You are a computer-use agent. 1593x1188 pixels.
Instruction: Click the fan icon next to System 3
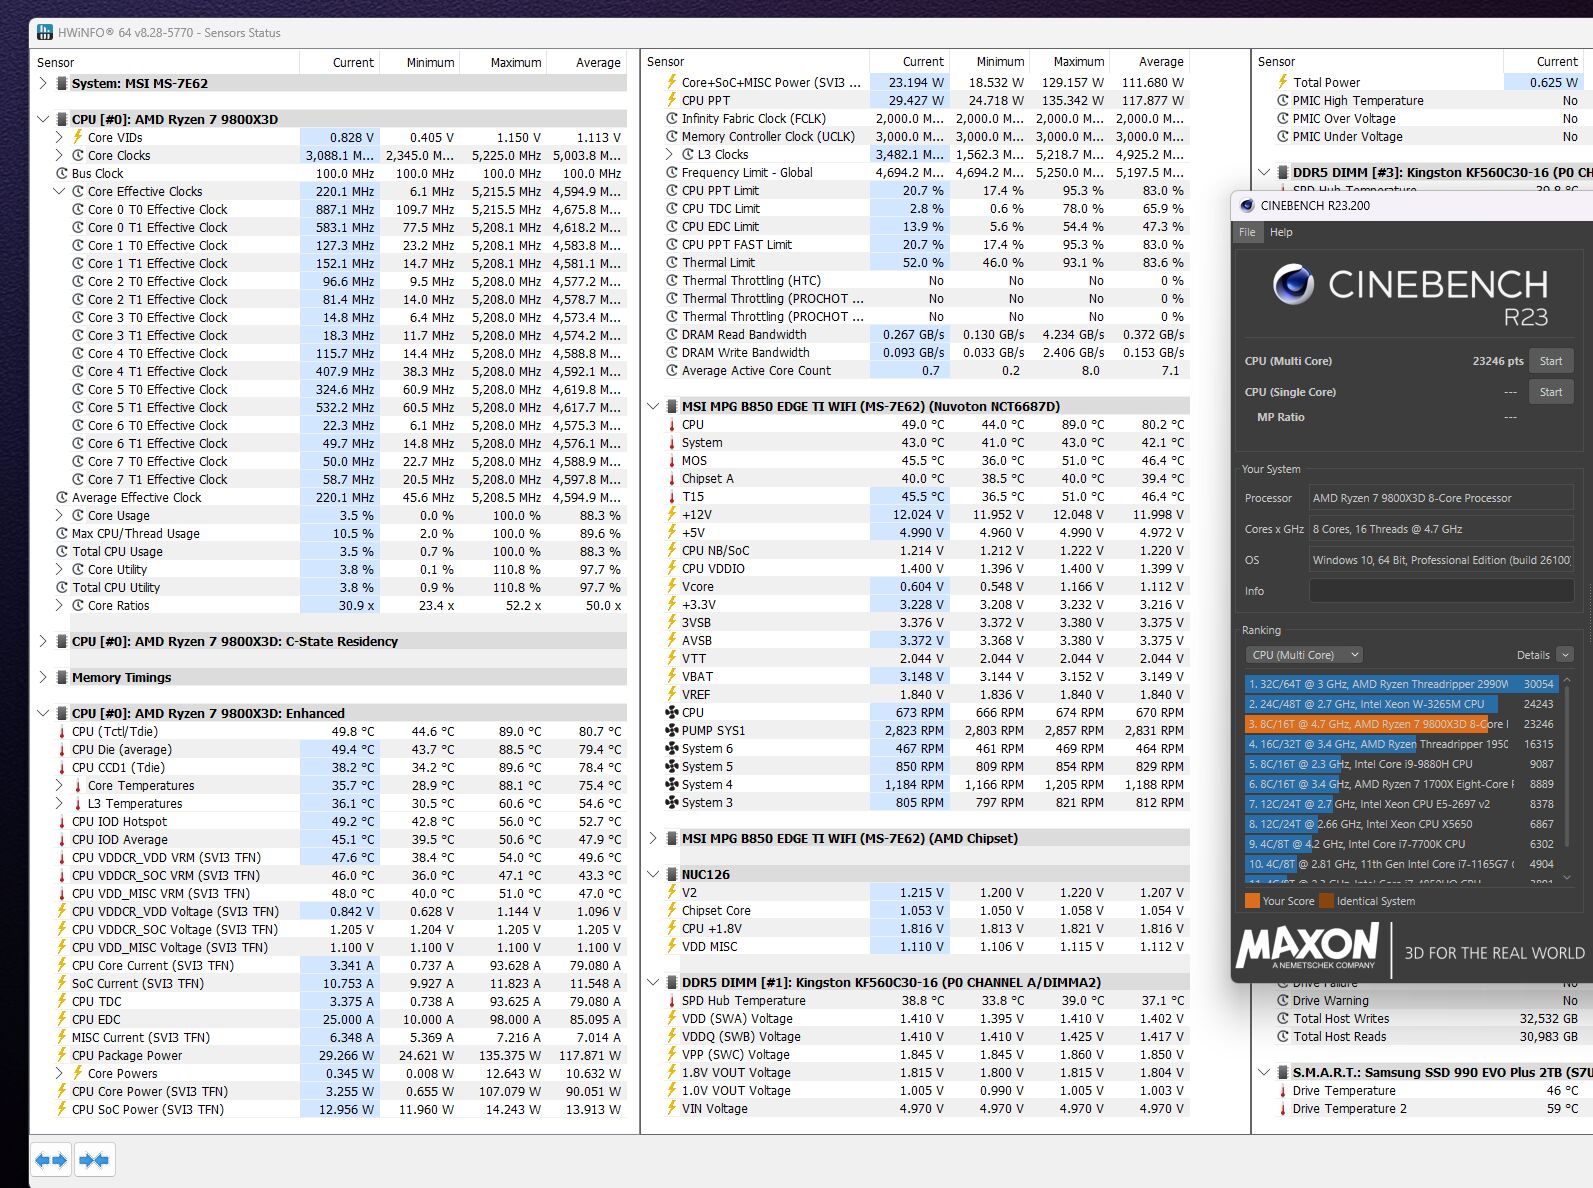coord(672,802)
